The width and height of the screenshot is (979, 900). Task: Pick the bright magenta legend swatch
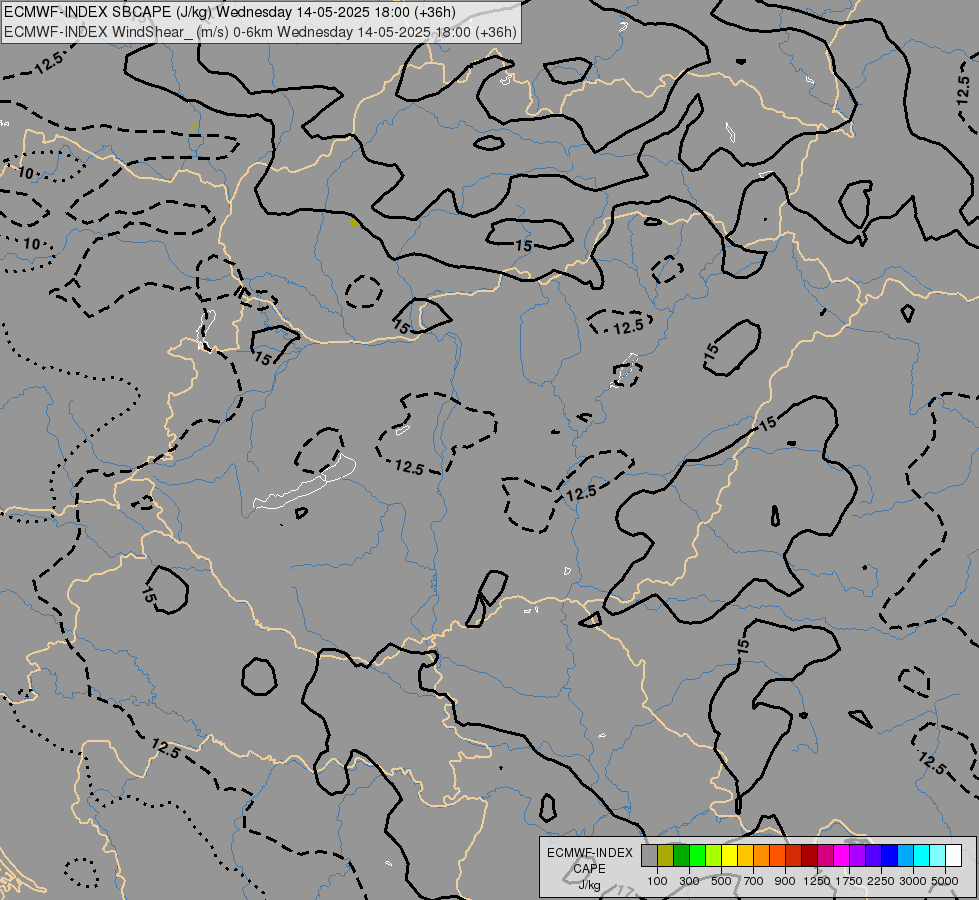tap(841, 855)
